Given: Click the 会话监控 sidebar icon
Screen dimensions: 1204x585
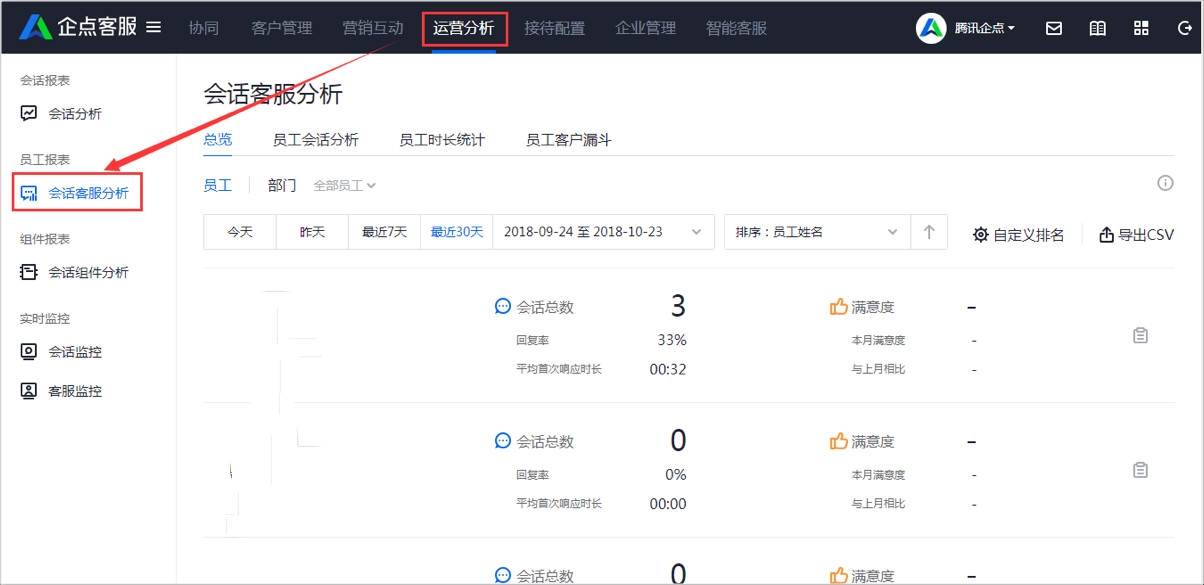Looking at the screenshot, I should (x=29, y=351).
